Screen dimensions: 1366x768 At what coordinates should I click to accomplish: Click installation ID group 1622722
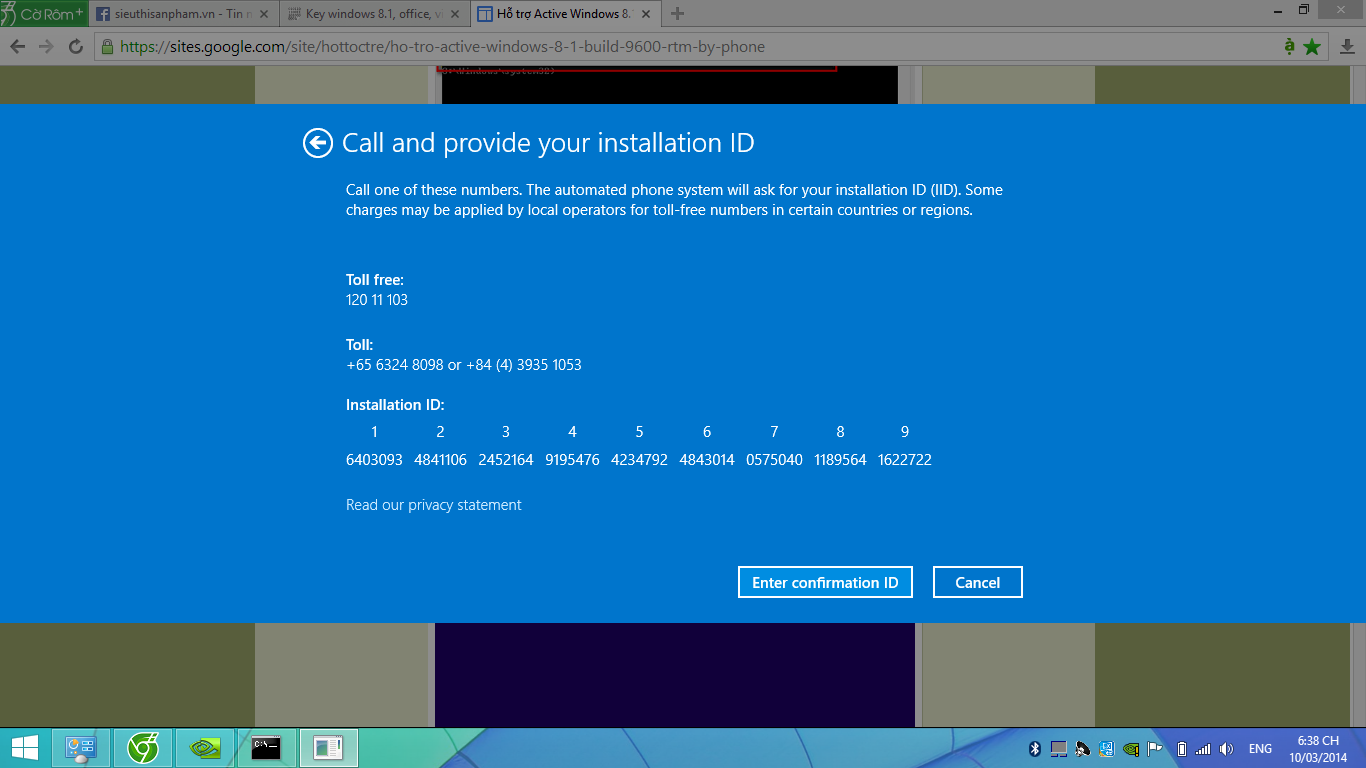point(905,460)
